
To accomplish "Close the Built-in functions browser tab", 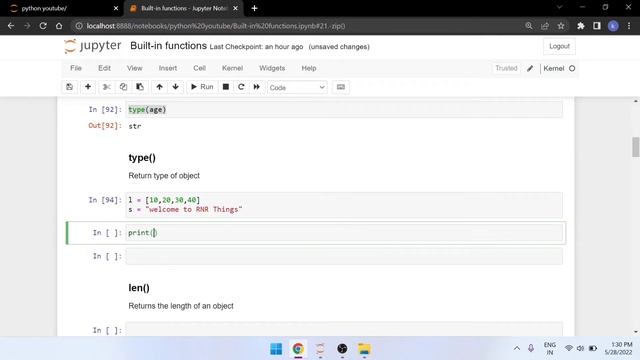I will [236, 8].
